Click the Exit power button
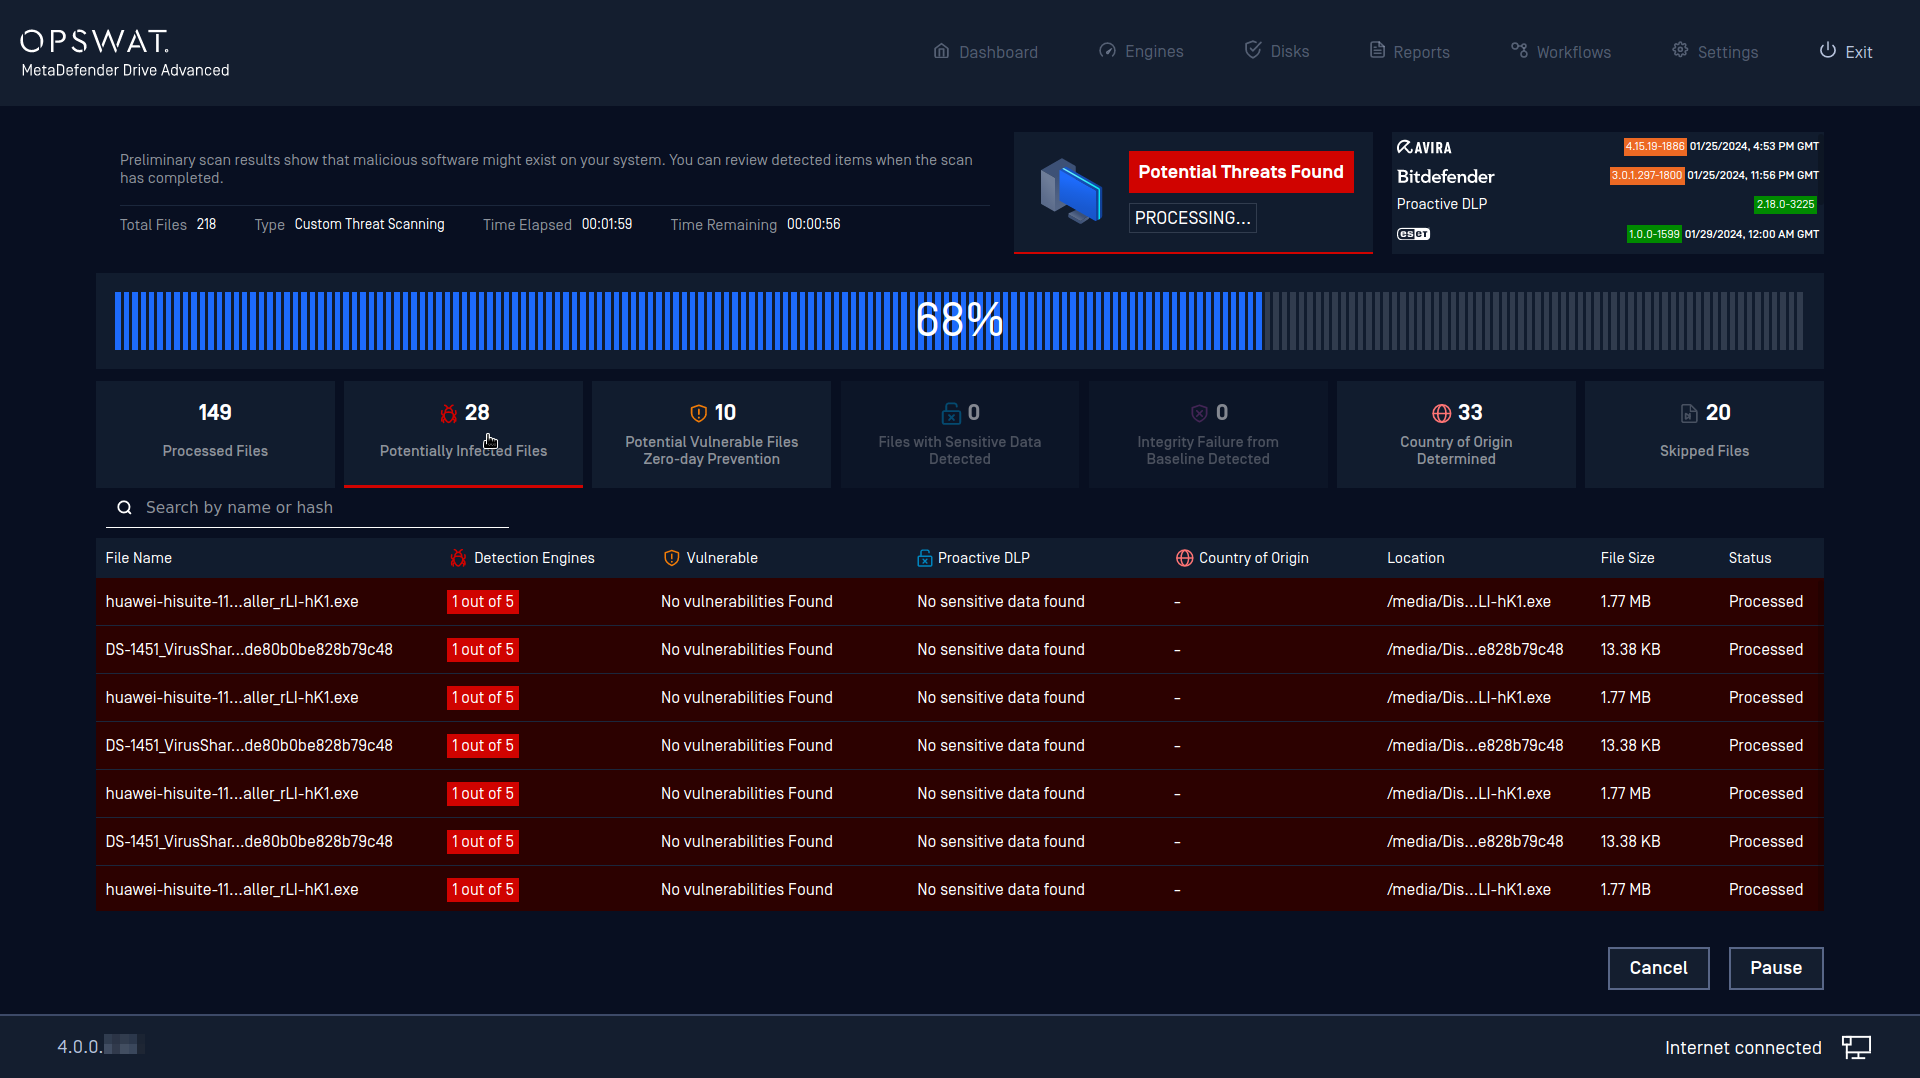Screen dimensions: 1920x1078 pos(1845,52)
